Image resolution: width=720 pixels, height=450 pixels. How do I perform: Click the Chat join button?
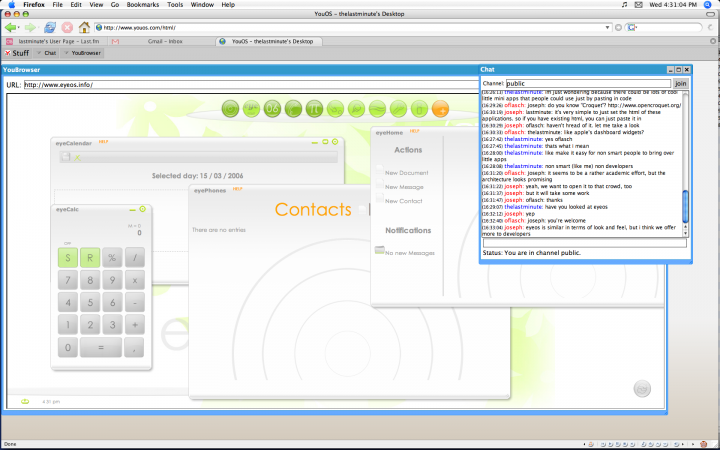tap(681, 84)
